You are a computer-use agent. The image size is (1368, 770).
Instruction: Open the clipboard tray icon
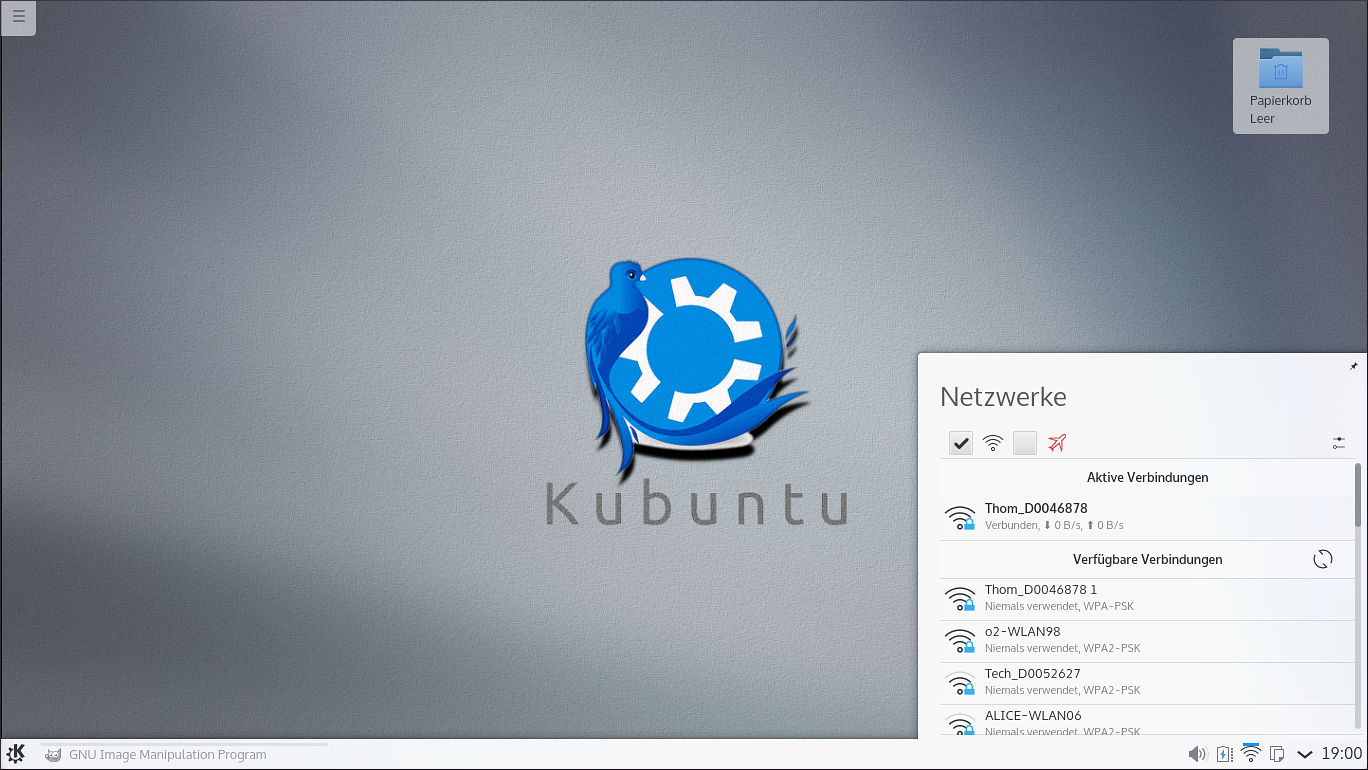(x=1277, y=754)
